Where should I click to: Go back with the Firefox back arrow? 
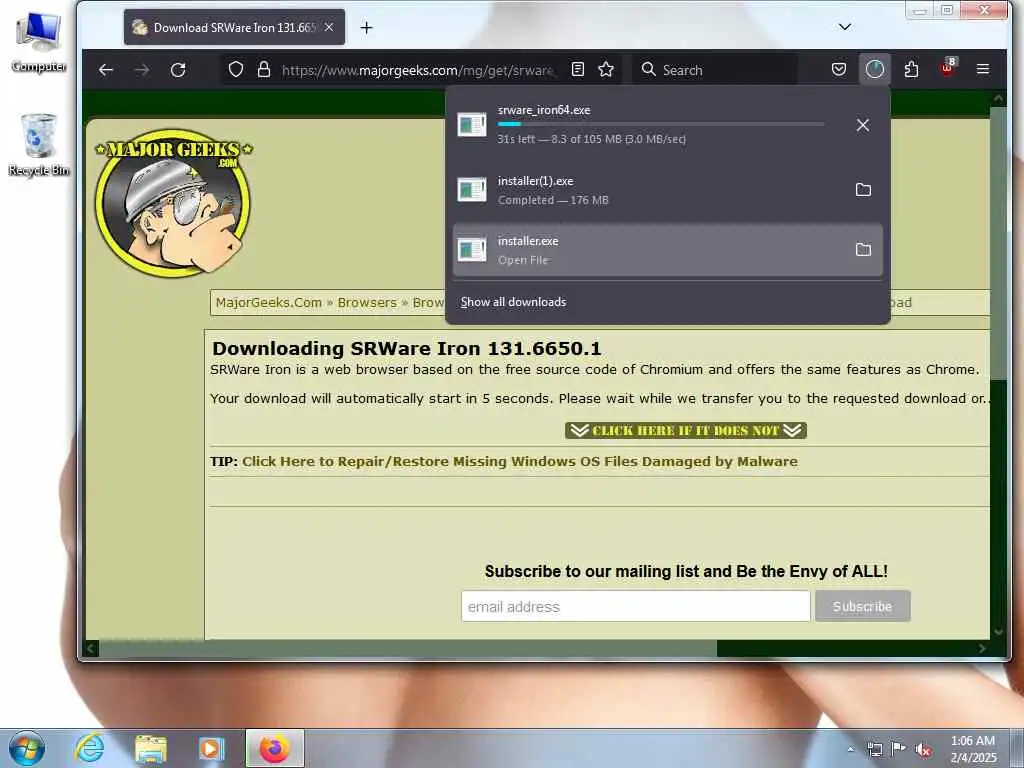(106, 70)
